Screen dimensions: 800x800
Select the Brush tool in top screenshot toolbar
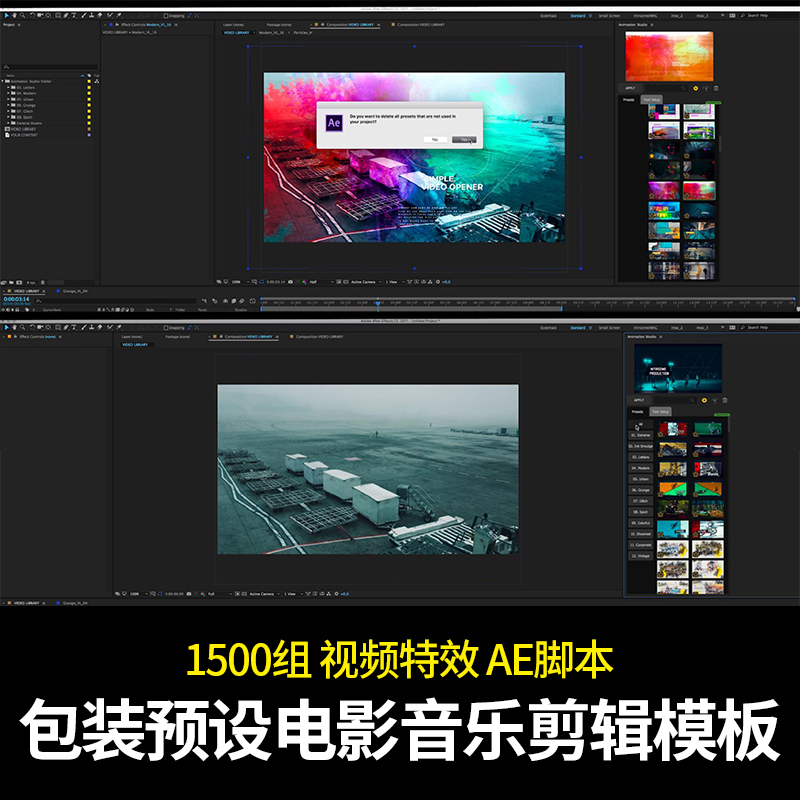[x=84, y=16]
